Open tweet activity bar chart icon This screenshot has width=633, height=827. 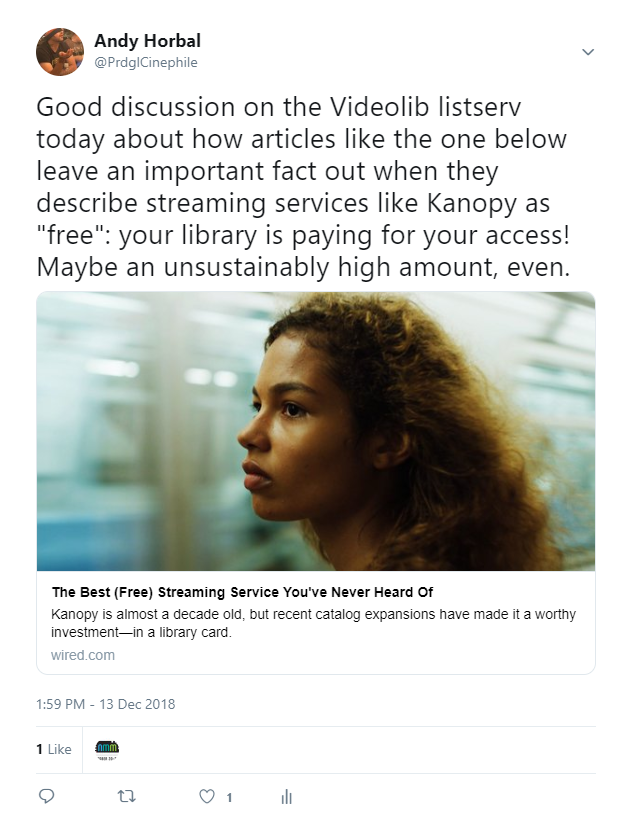pyautogui.click(x=286, y=797)
